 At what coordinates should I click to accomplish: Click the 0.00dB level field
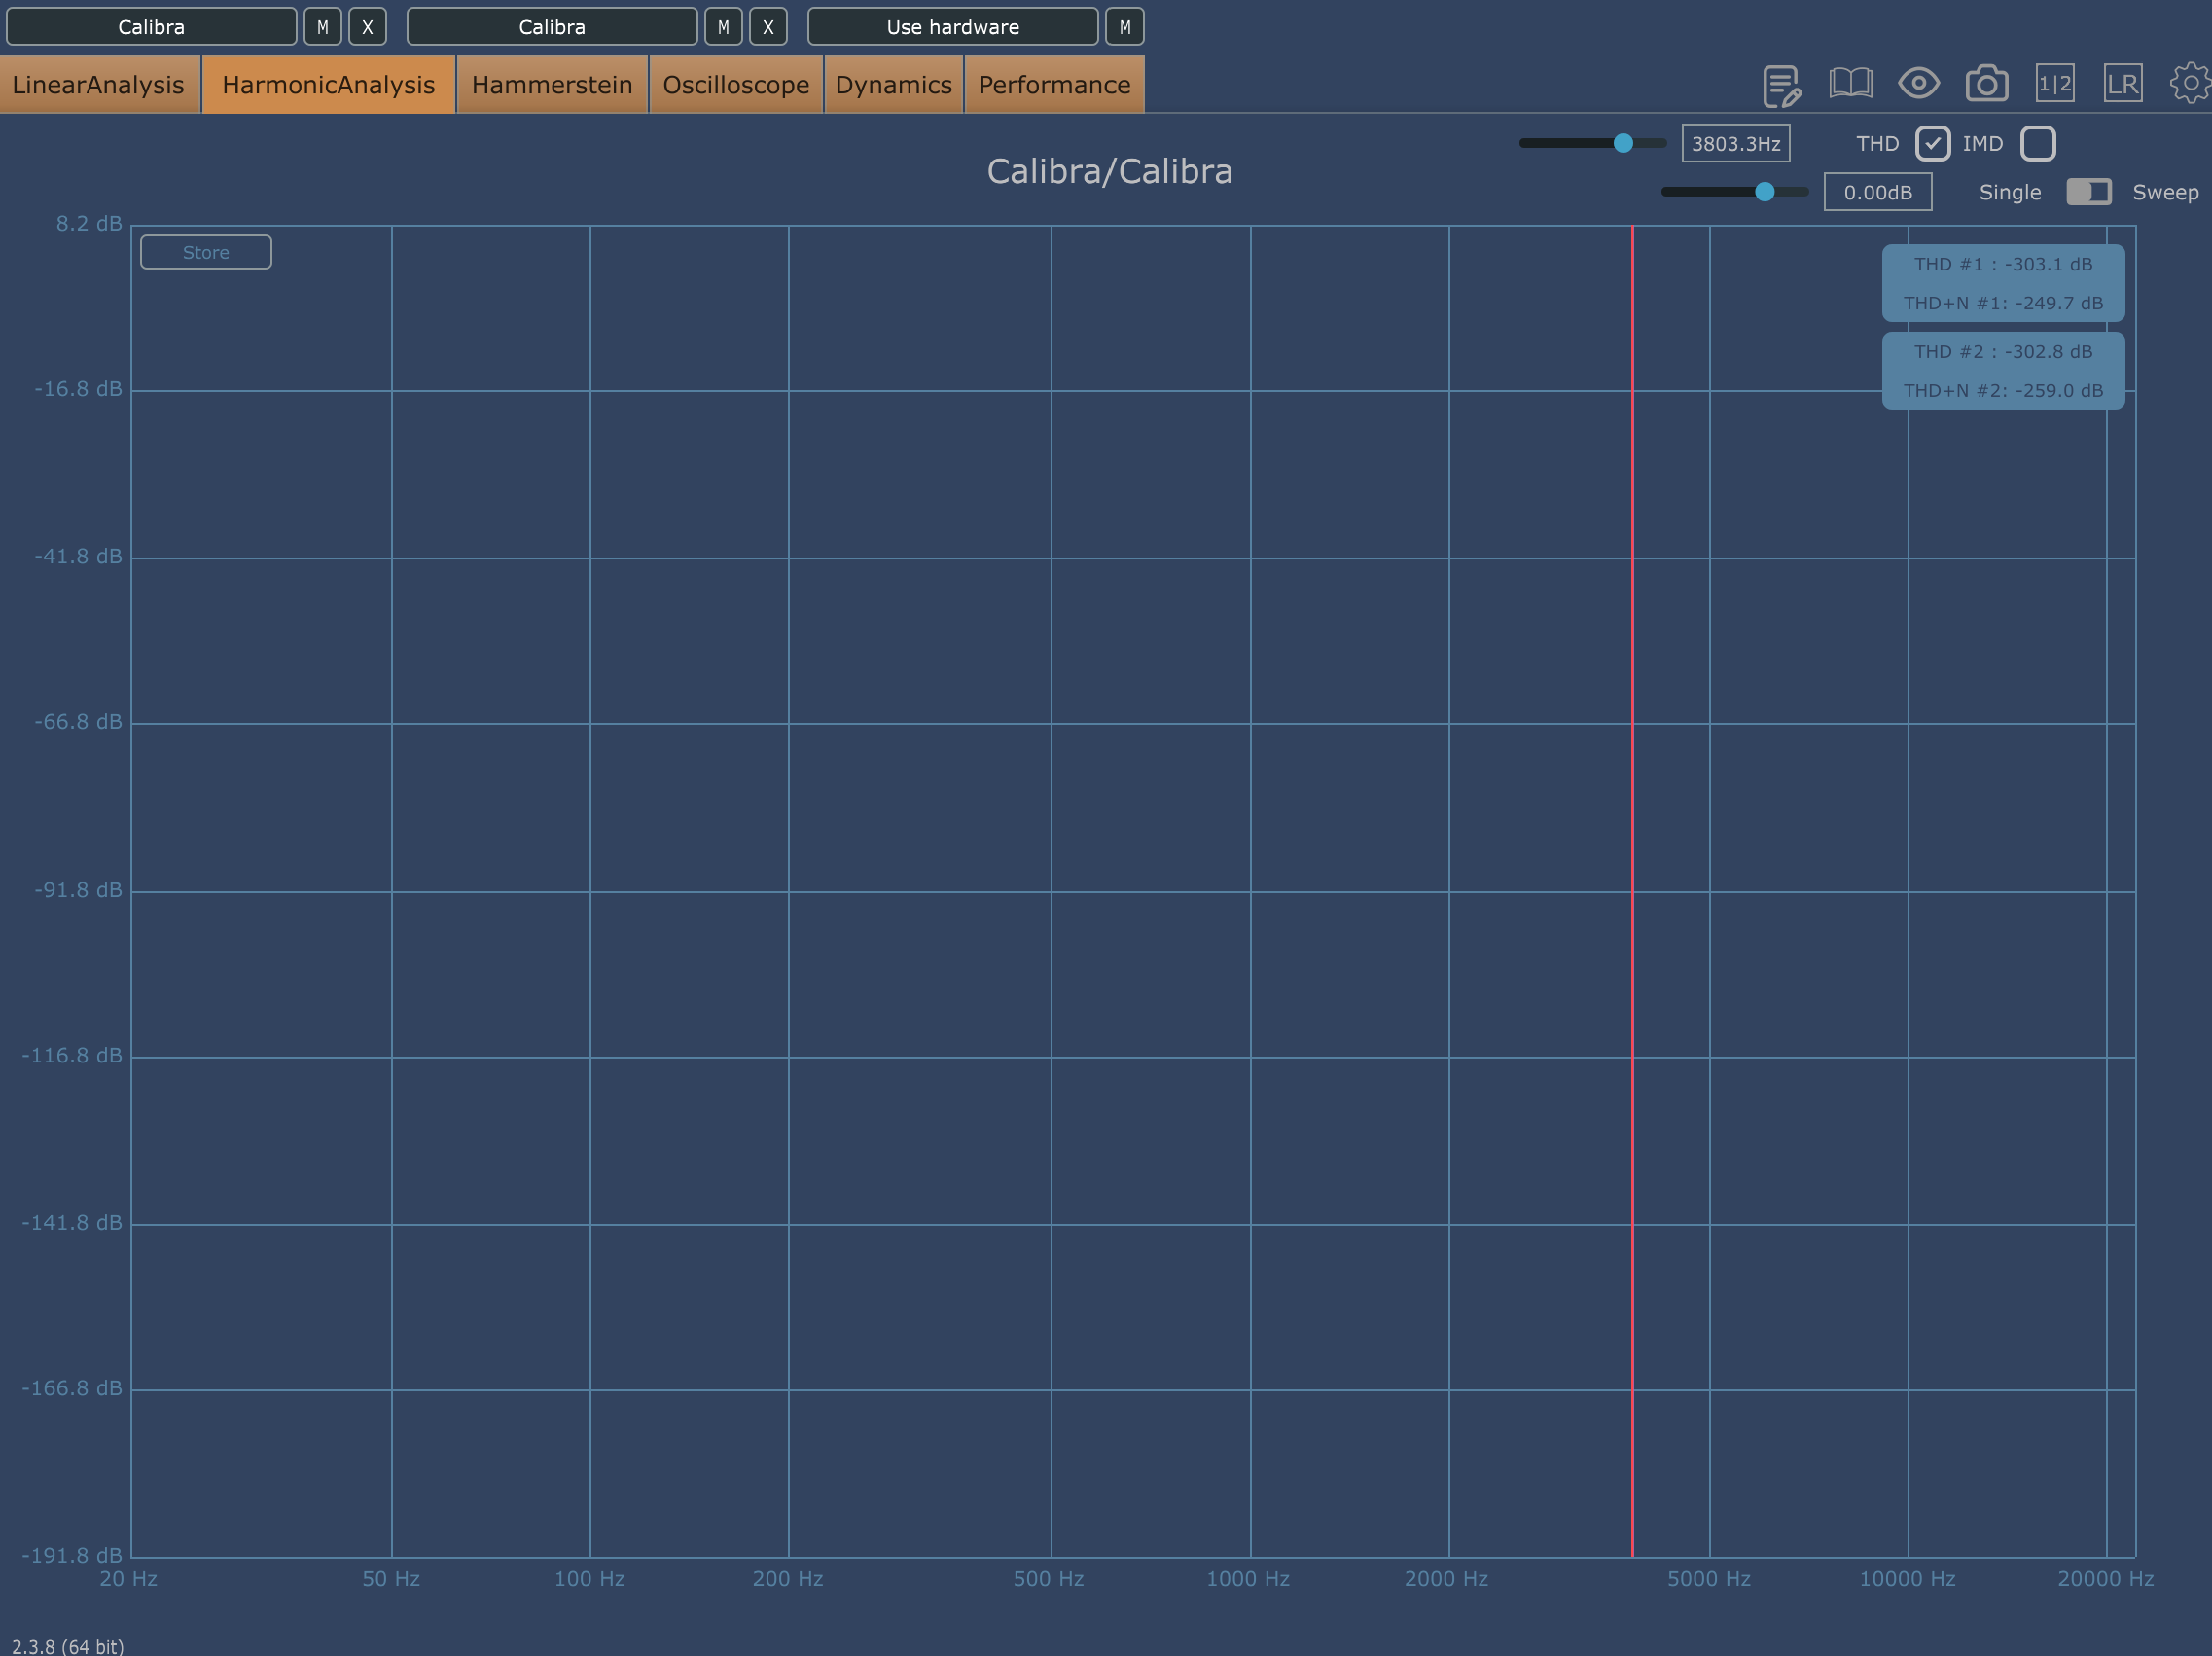pos(1878,192)
